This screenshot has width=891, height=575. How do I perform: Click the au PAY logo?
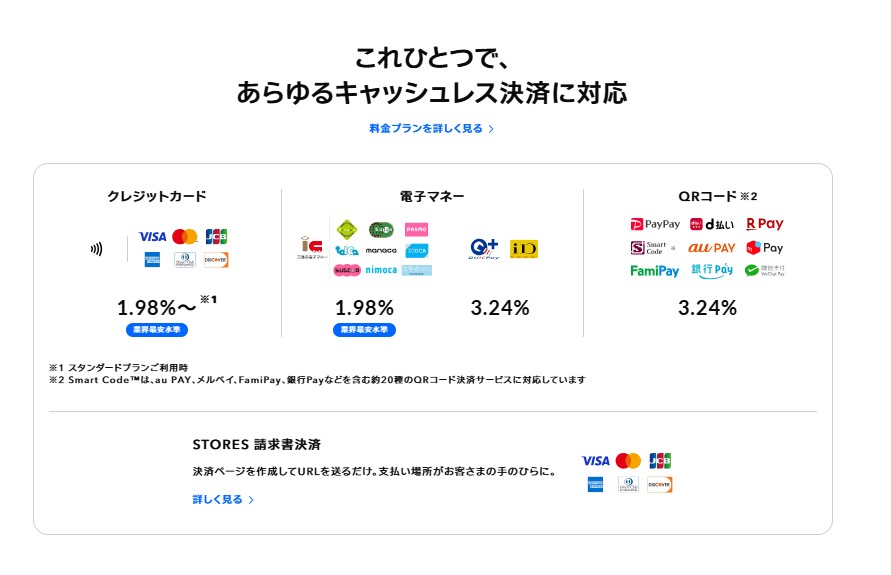tap(712, 248)
